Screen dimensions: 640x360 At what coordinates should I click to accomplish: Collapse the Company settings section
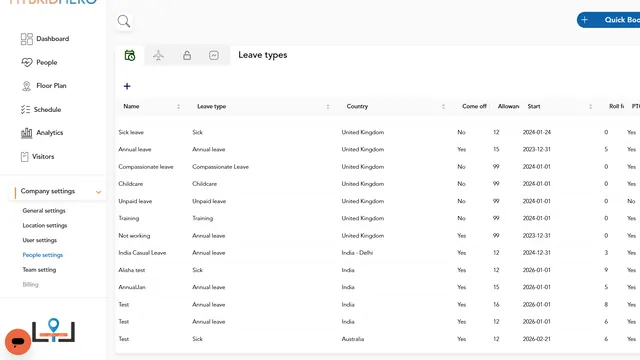[98, 192]
